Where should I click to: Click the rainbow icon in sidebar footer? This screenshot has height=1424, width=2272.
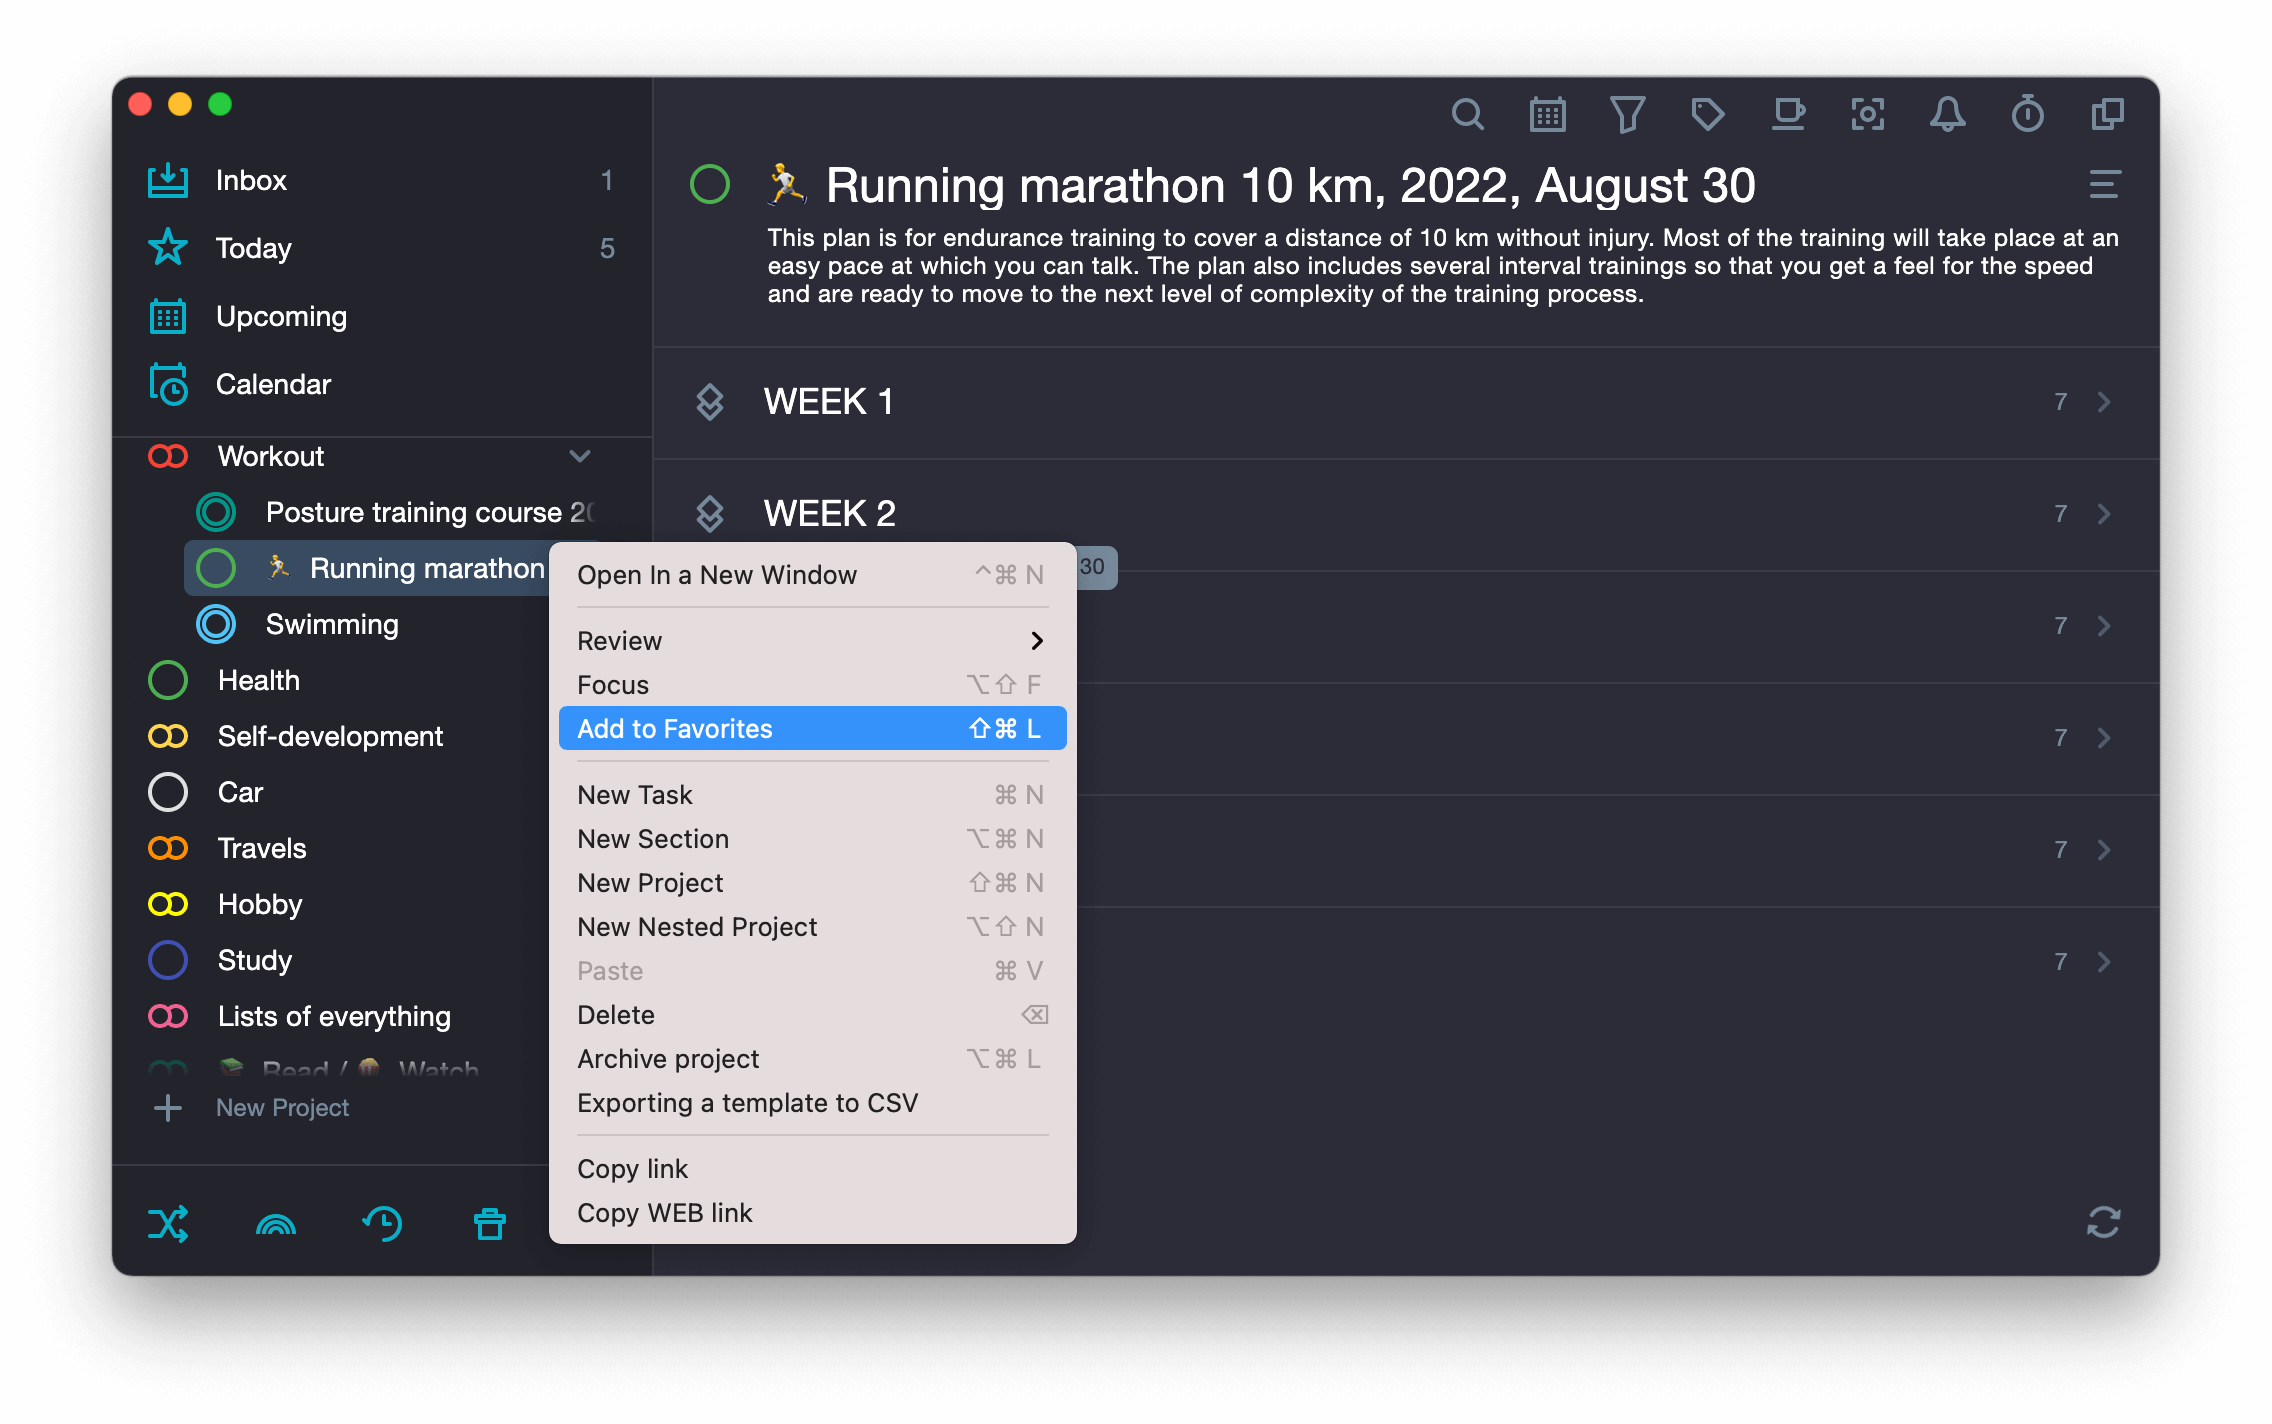(x=276, y=1224)
